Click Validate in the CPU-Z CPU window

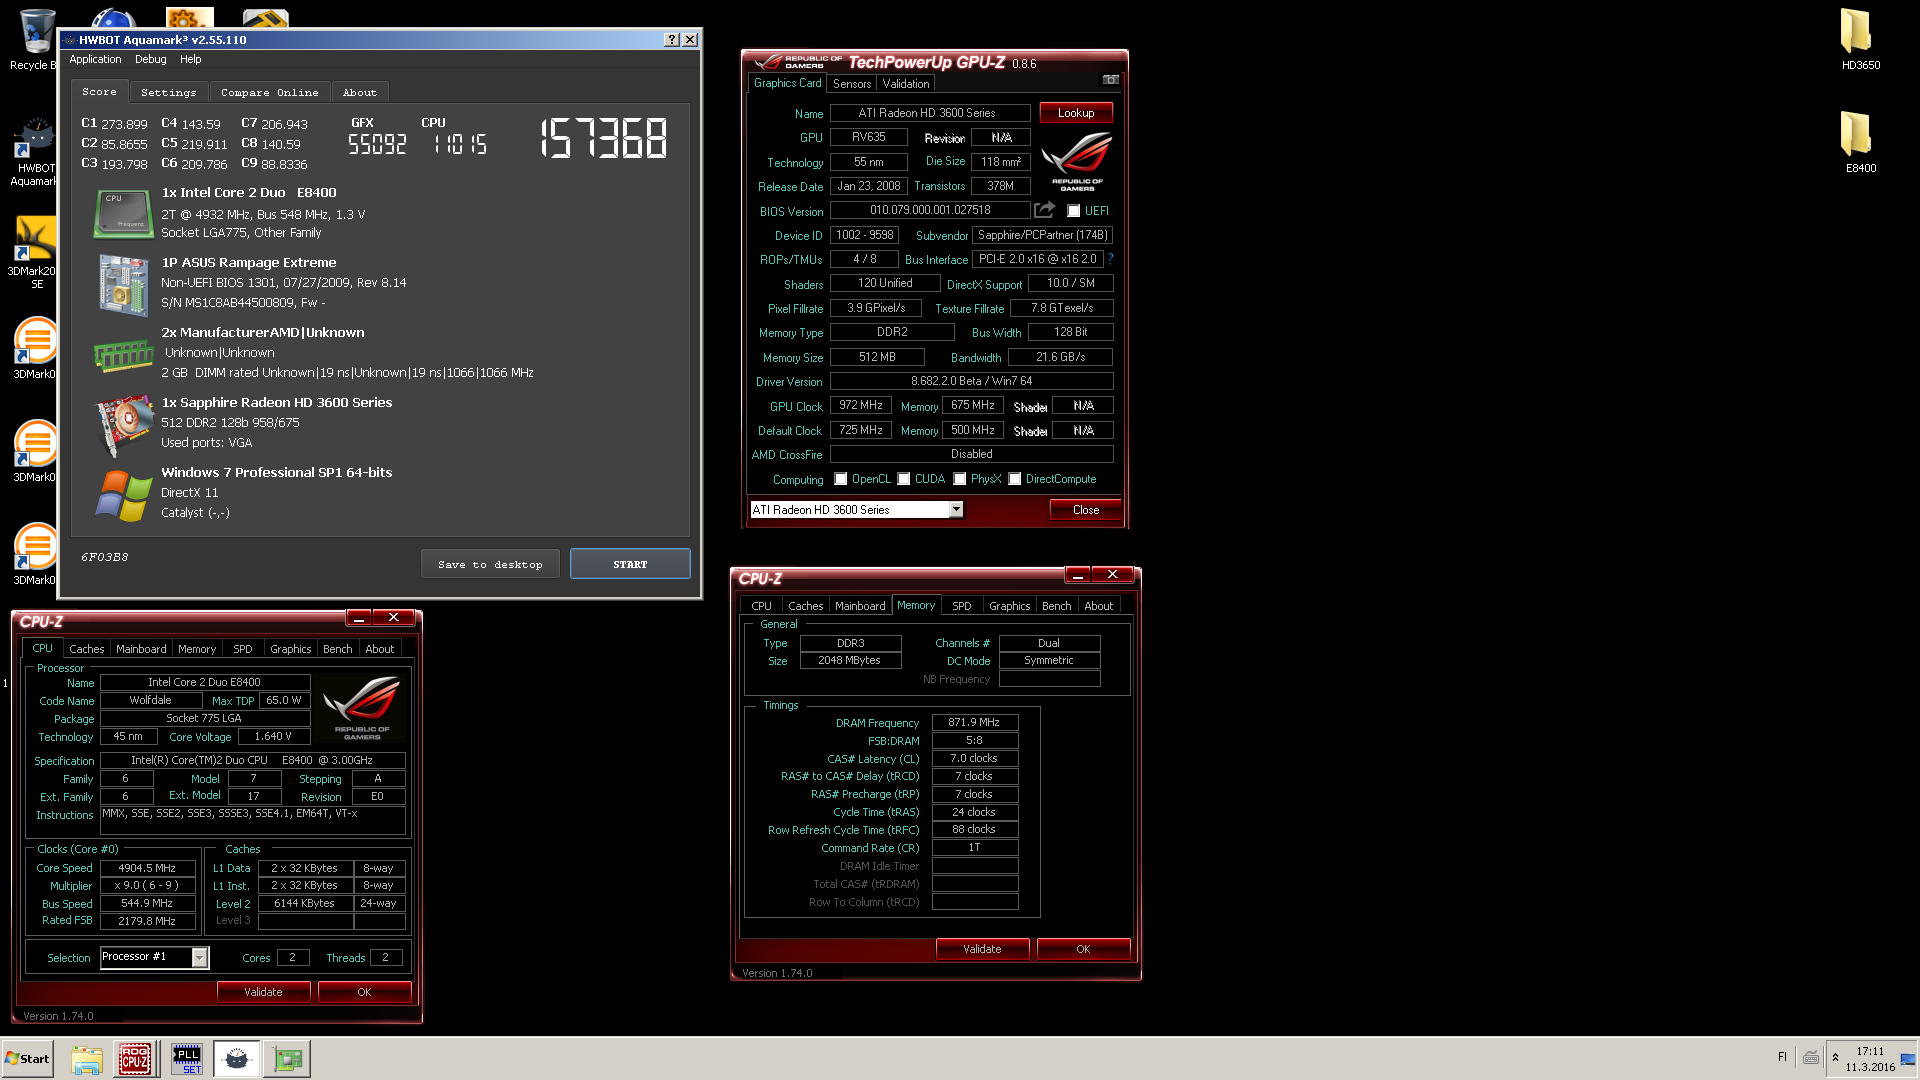(263, 992)
